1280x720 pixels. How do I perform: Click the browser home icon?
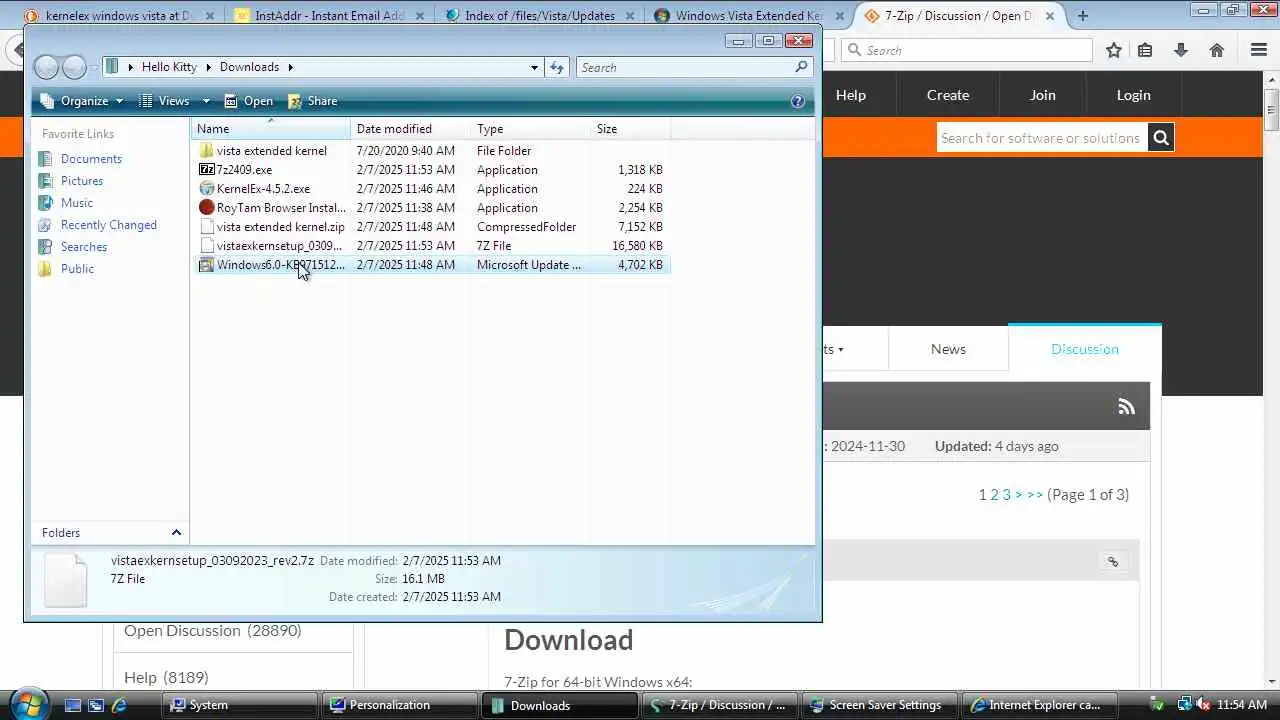1217,50
